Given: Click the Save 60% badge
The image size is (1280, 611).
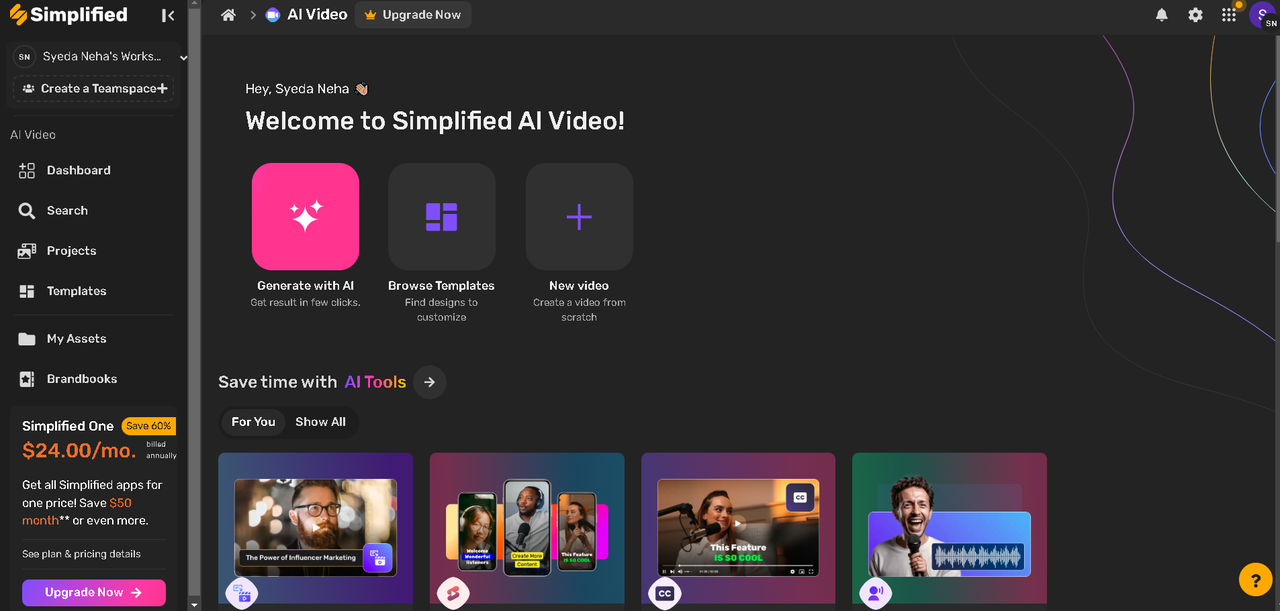Looking at the screenshot, I should [149, 426].
